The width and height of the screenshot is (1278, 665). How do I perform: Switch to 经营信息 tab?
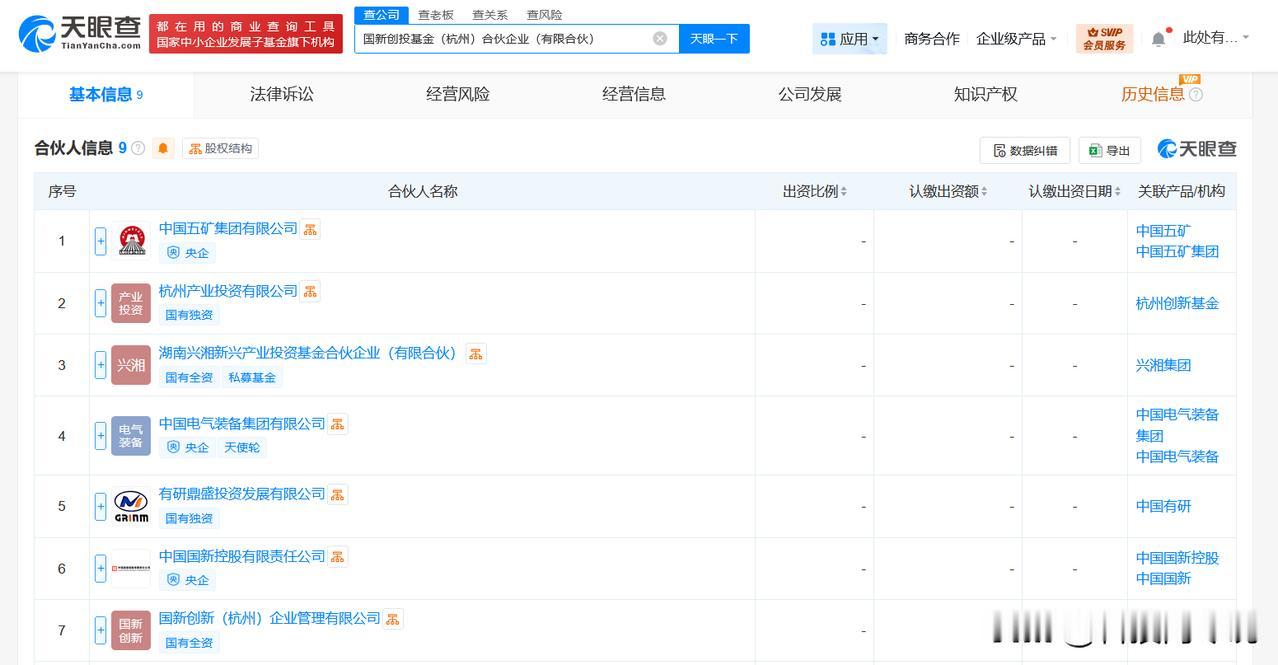pos(634,94)
